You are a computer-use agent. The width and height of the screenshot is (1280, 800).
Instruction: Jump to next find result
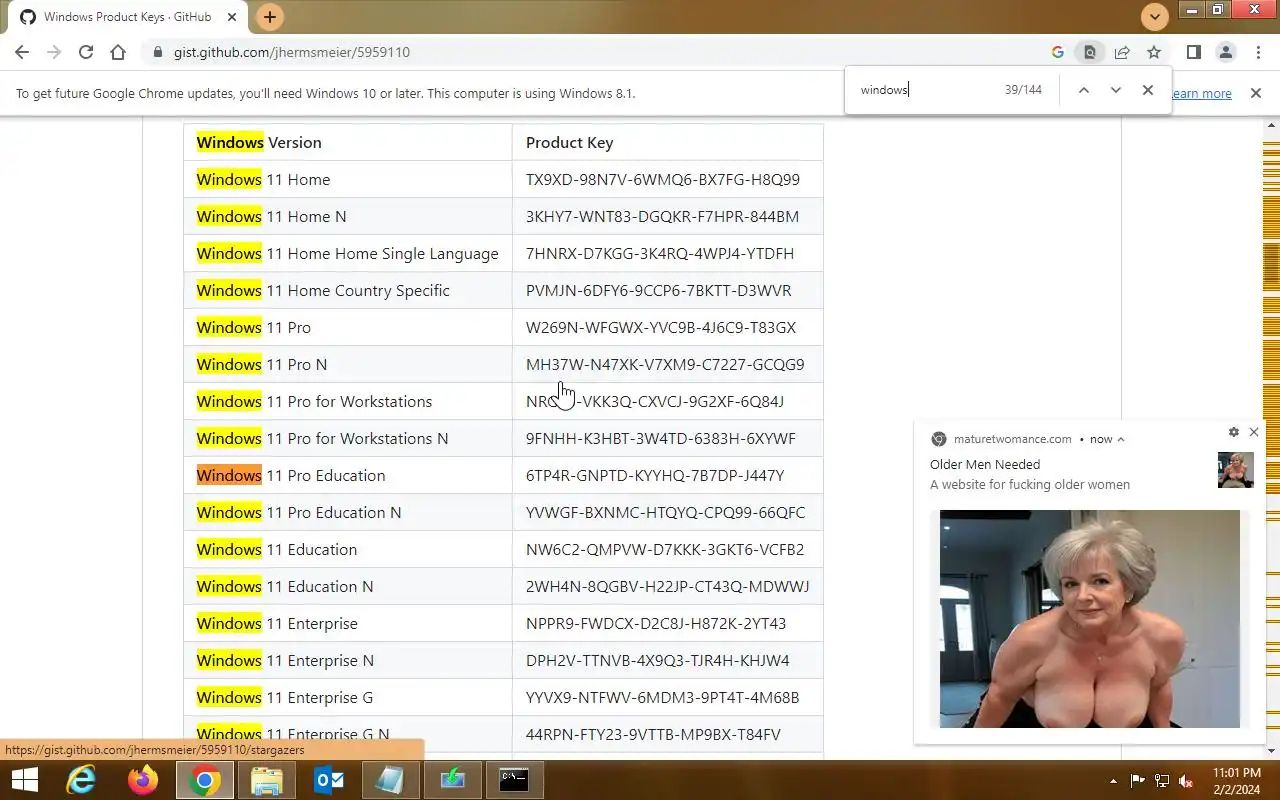coord(1115,90)
